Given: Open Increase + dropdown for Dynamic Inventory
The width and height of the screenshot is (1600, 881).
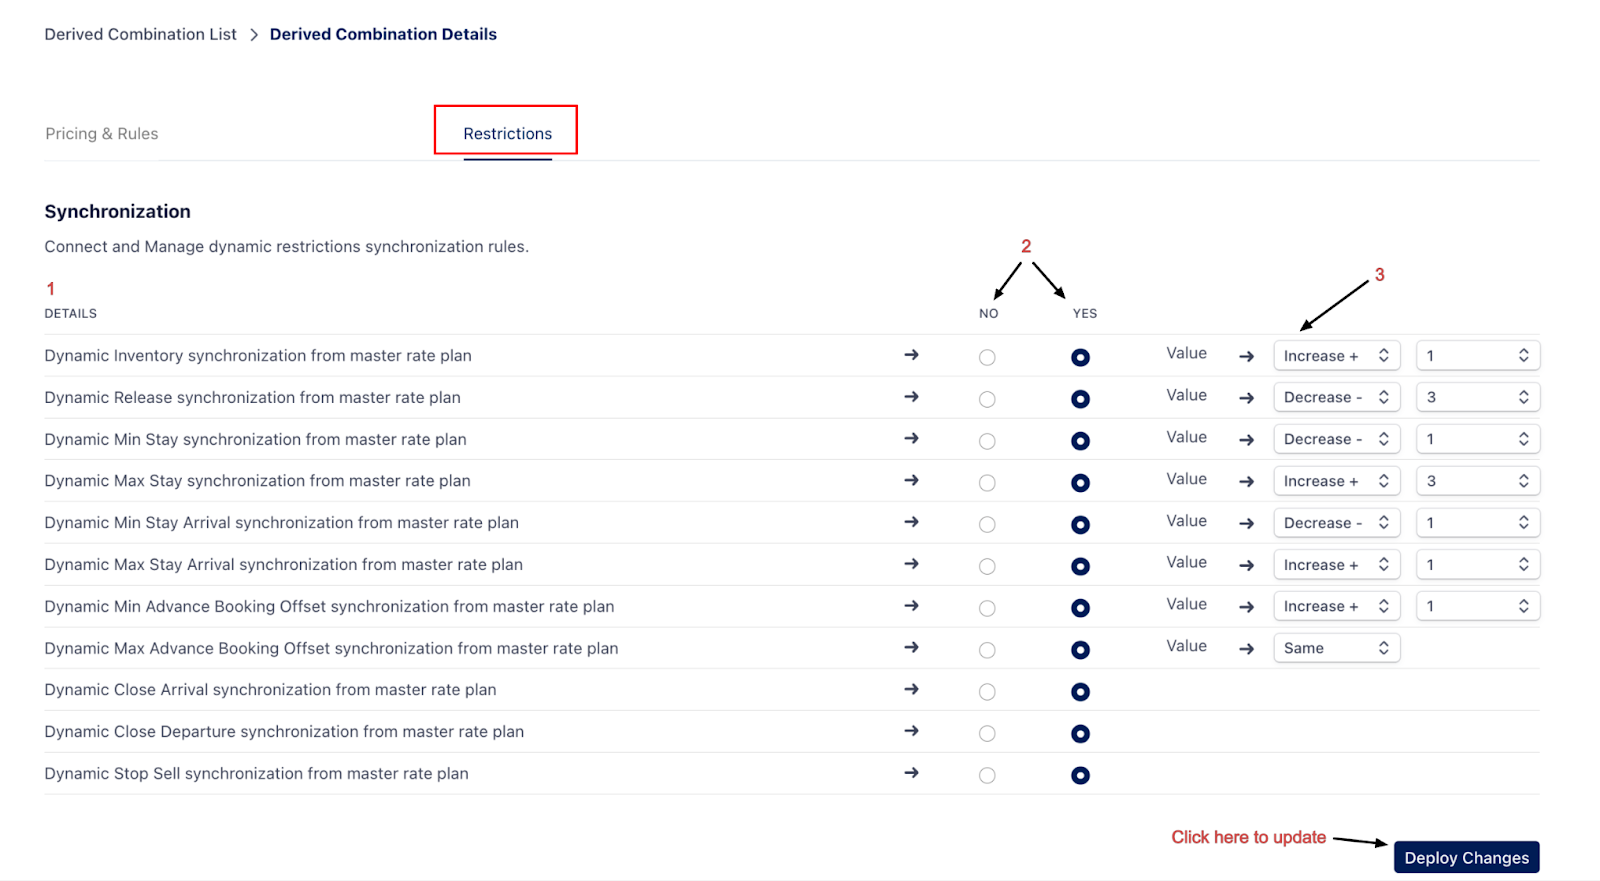Looking at the screenshot, I should click(1336, 356).
